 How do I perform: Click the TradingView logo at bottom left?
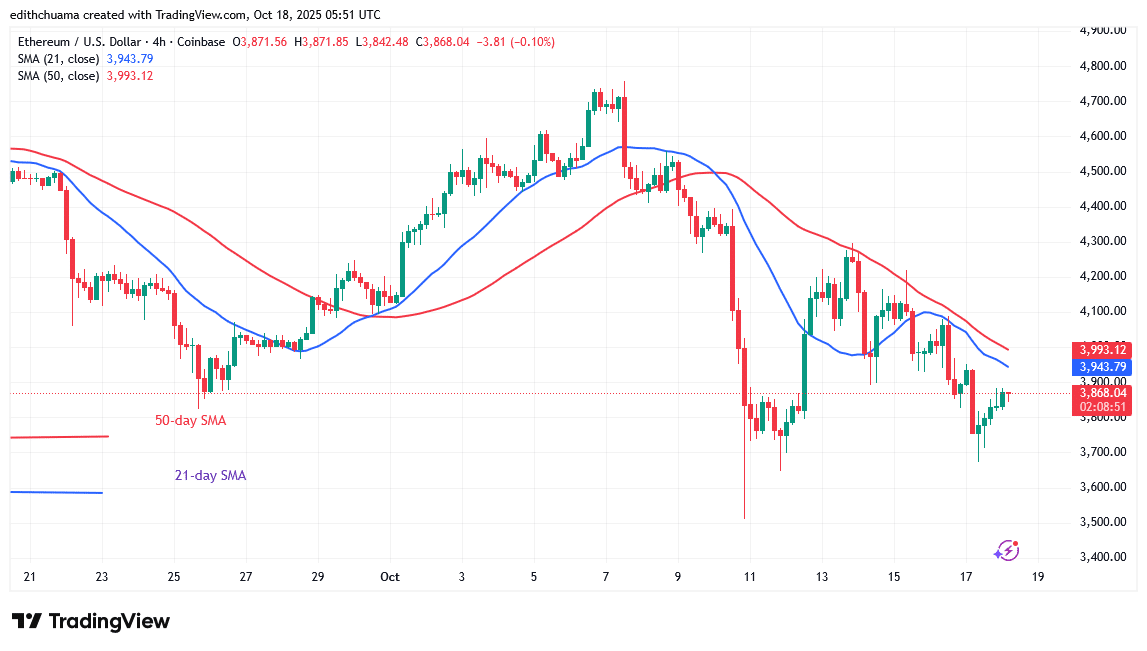pyautogui.click(x=91, y=621)
